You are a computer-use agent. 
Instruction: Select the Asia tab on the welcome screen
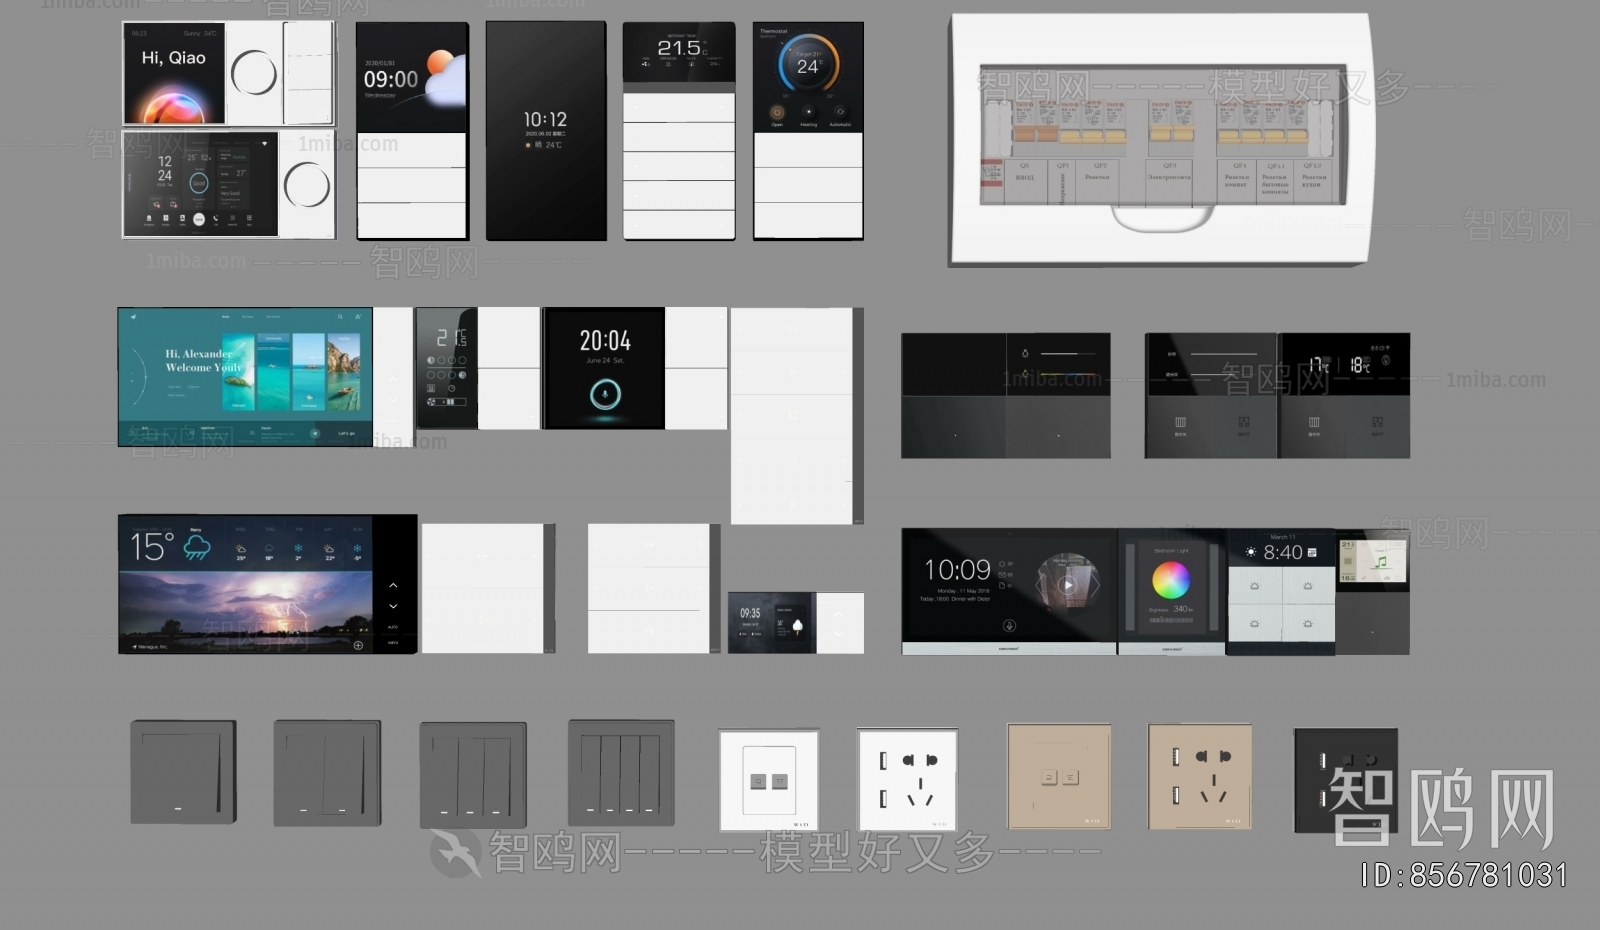[226, 316]
